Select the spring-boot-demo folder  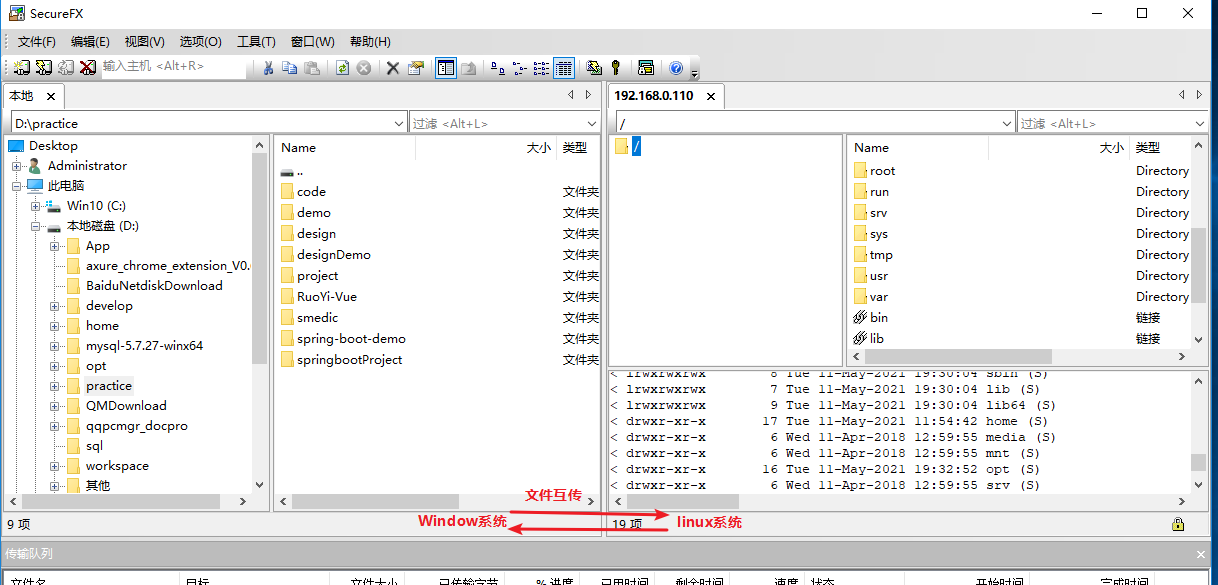point(351,338)
